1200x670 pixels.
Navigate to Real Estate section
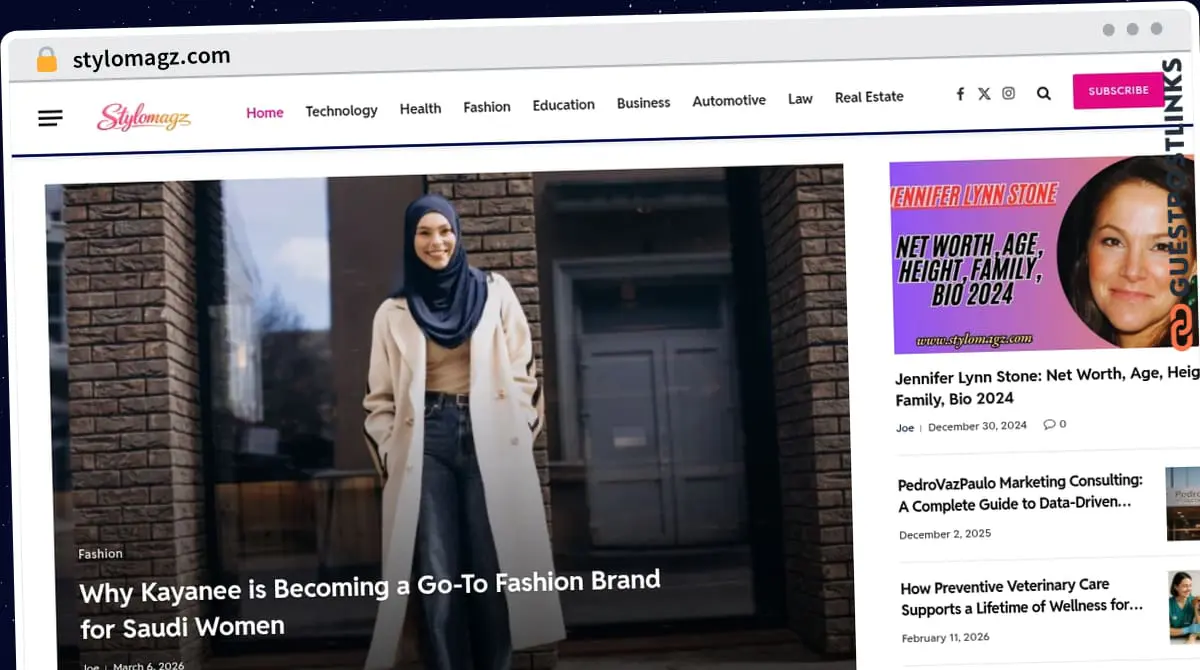click(869, 97)
